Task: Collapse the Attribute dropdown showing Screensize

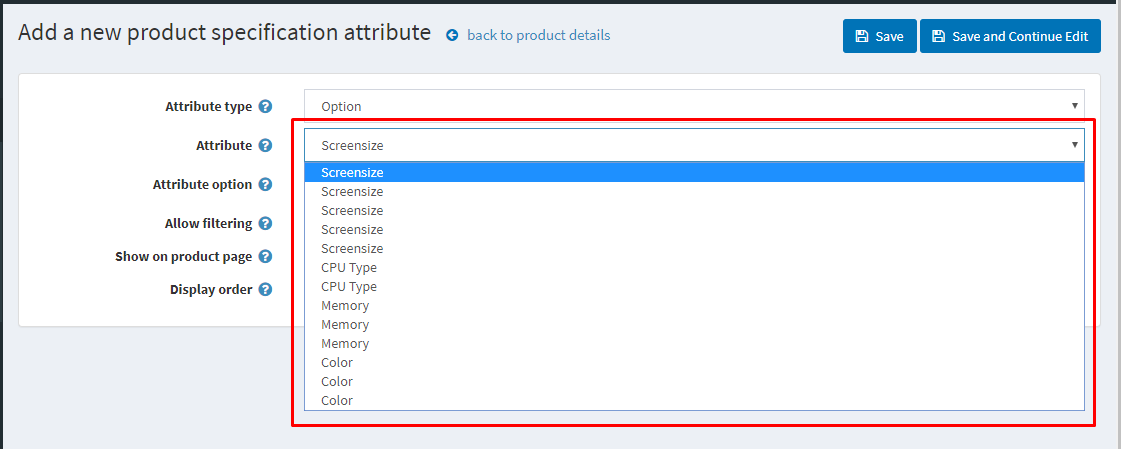Action: point(694,145)
